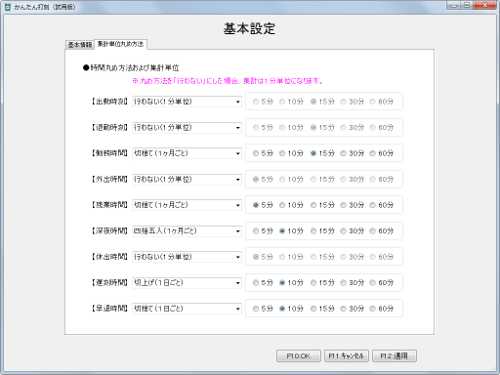The image size is (500, 375).
Task: Click the 【勤務時間】 label
Action: 109,153
